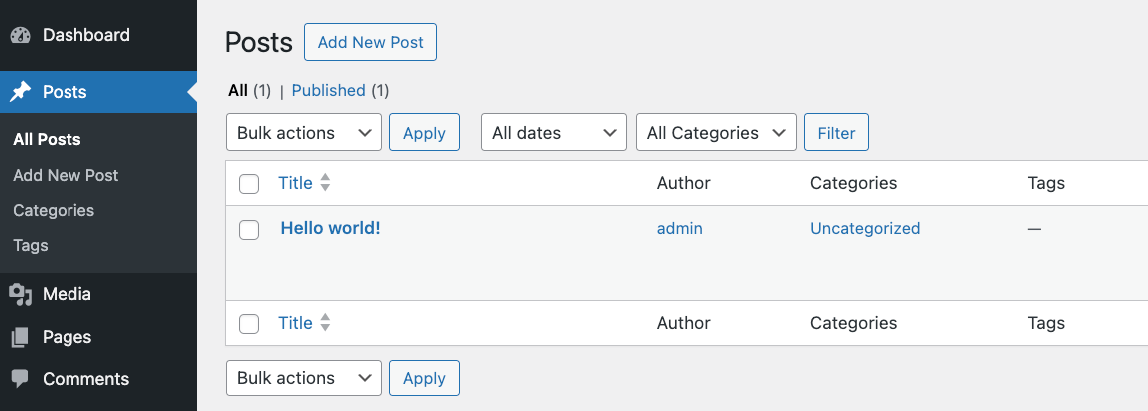Open Media via its camera-music icon
The width and height of the screenshot is (1148, 411).
coord(20,295)
